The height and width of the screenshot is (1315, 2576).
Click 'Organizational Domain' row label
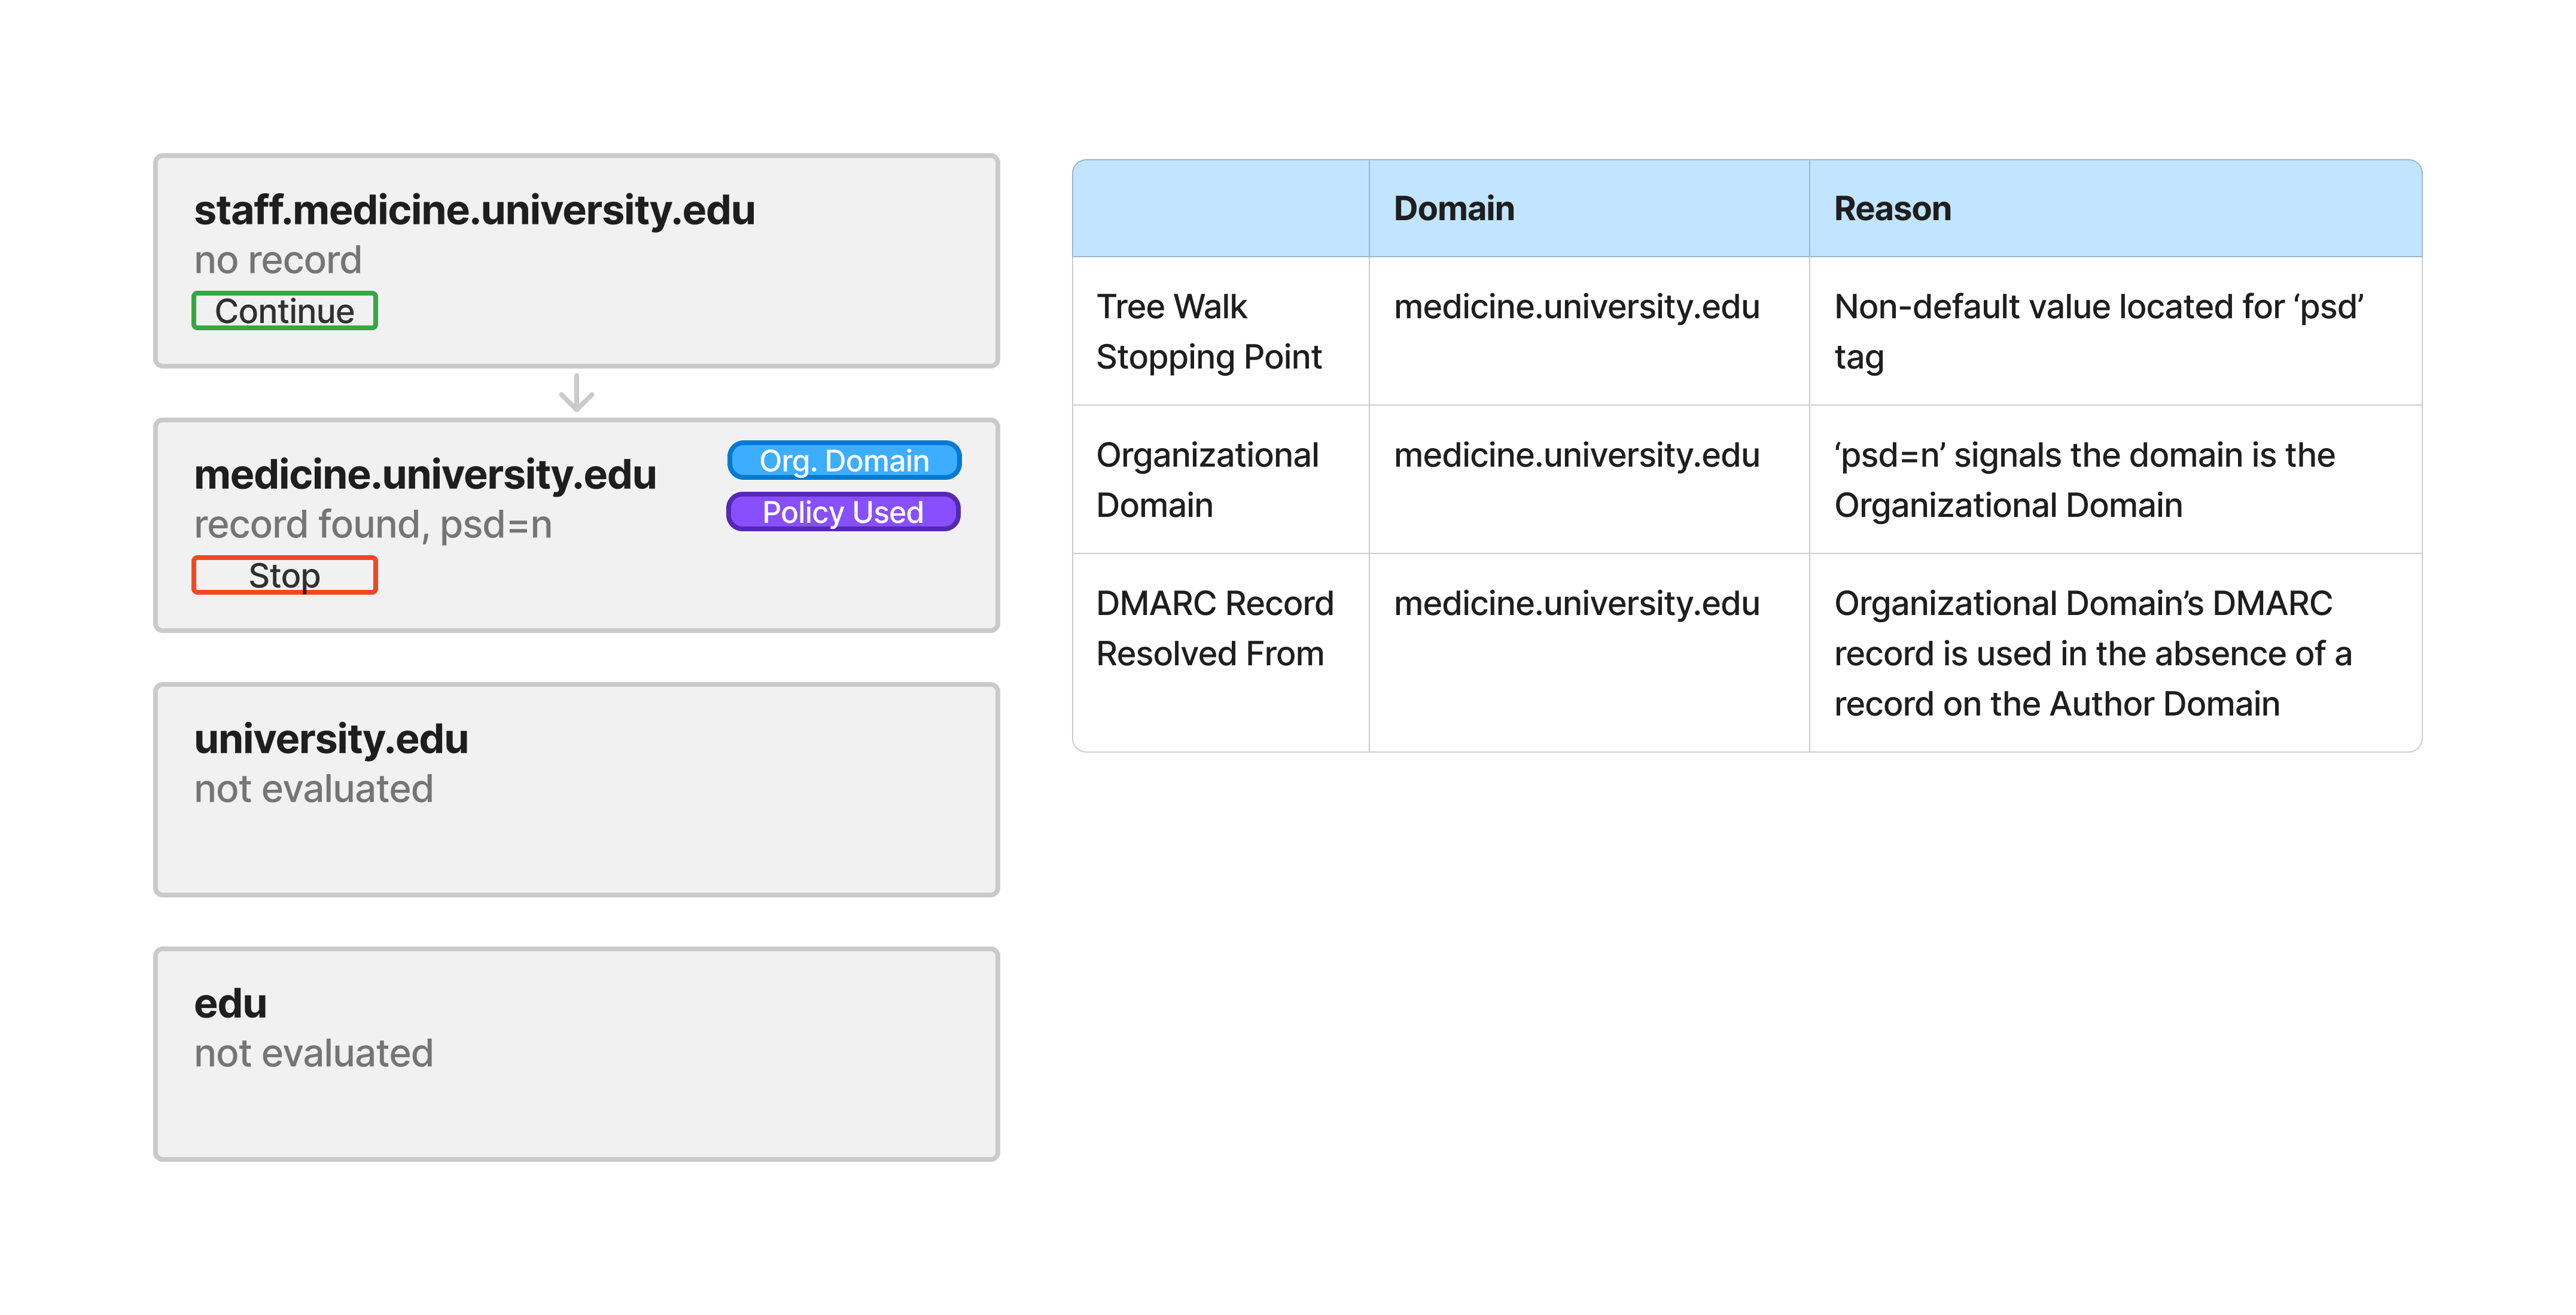click(1220, 479)
